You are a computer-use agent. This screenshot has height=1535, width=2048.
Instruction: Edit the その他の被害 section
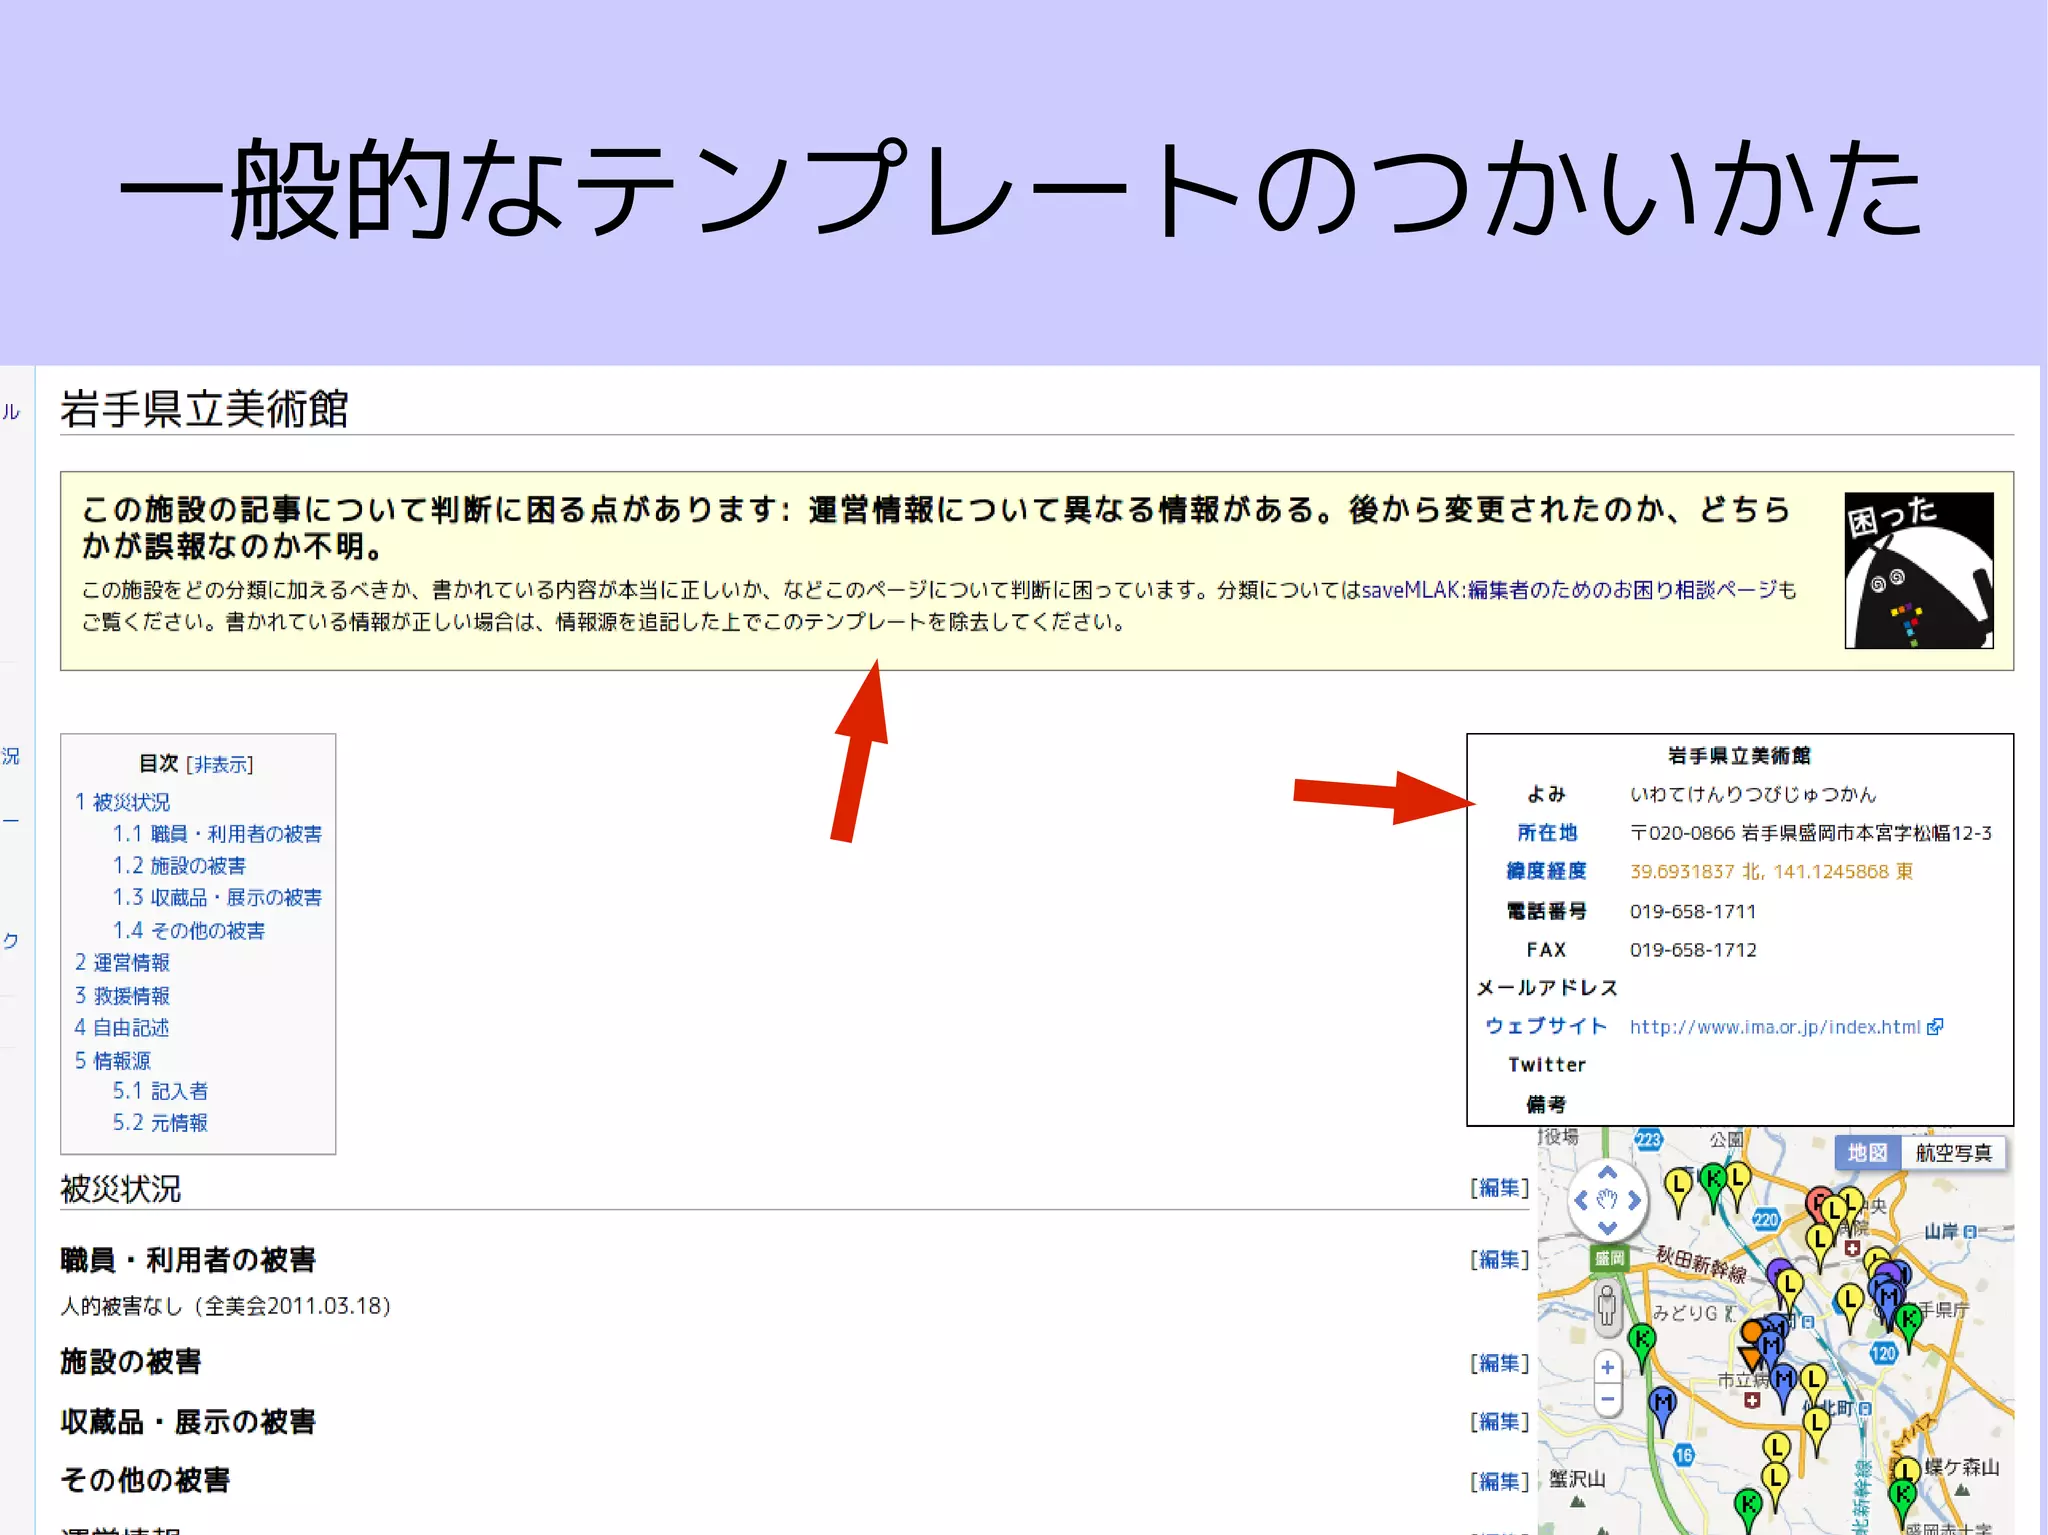[x=1500, y=1482]
